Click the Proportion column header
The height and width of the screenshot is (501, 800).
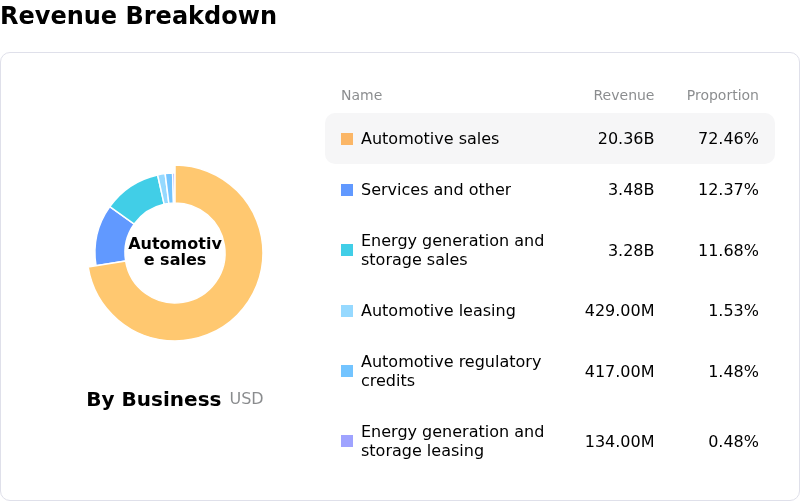[x=722, y=96]
